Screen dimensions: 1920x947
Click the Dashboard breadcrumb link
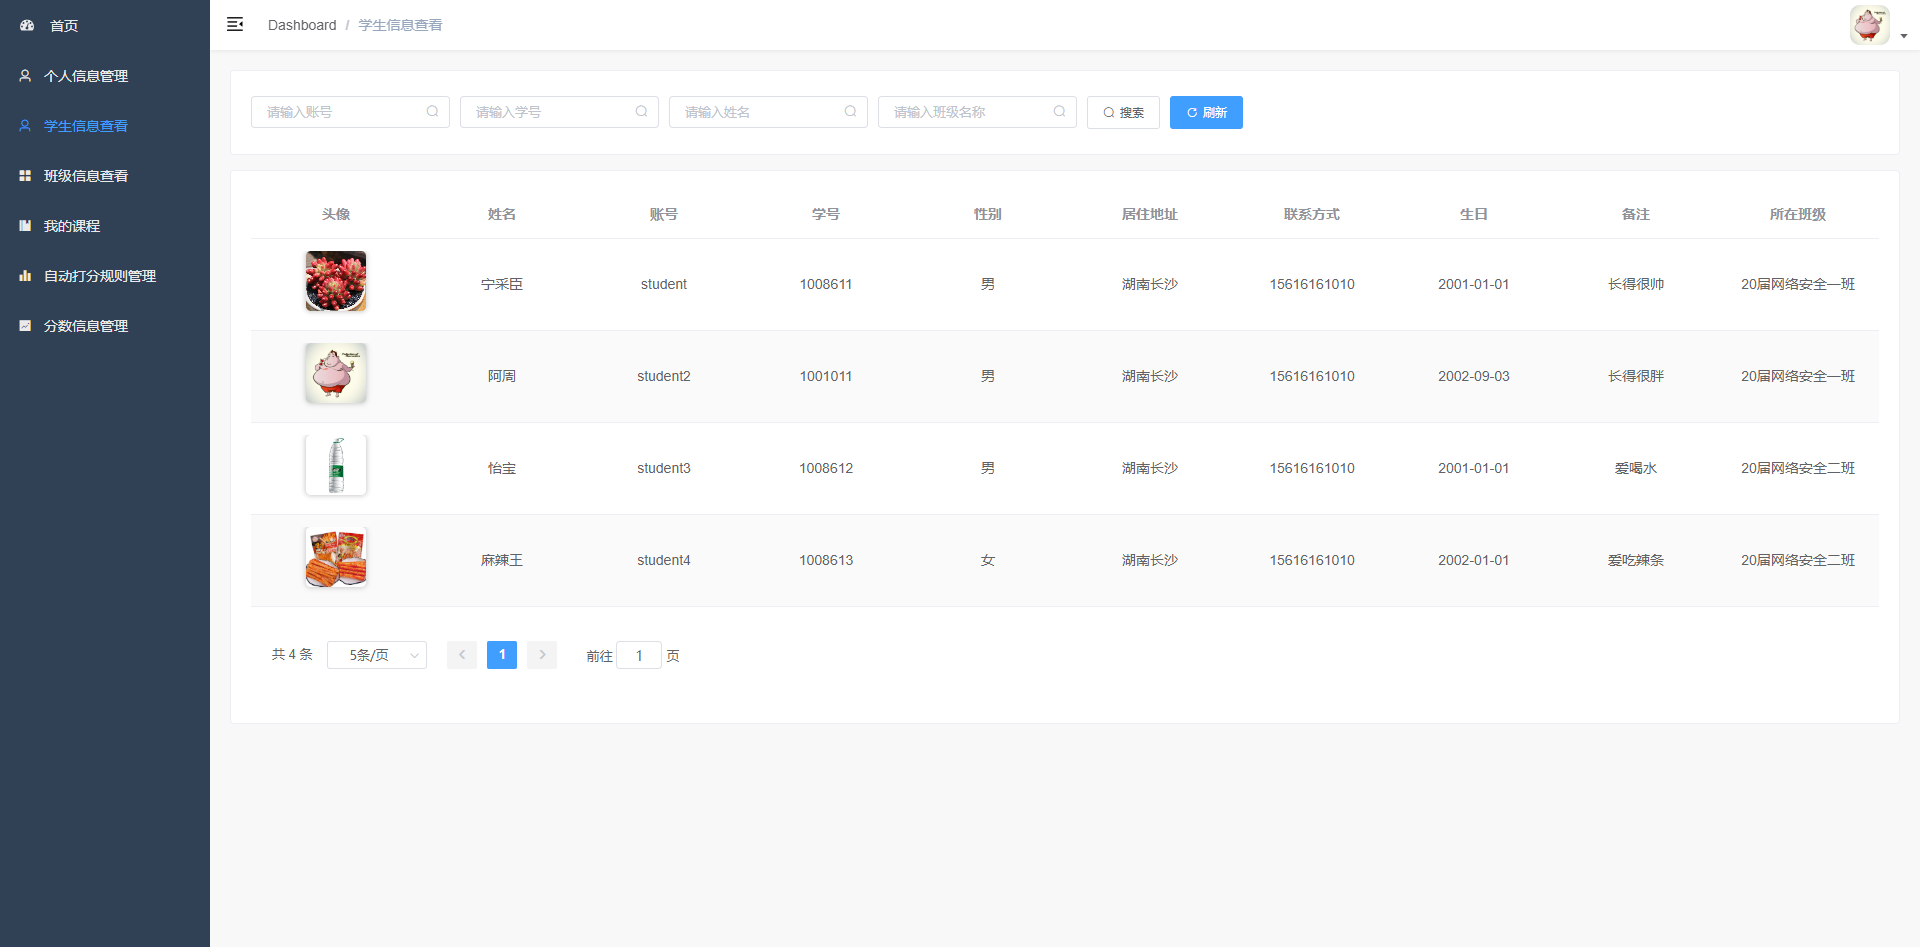[302, 25]
